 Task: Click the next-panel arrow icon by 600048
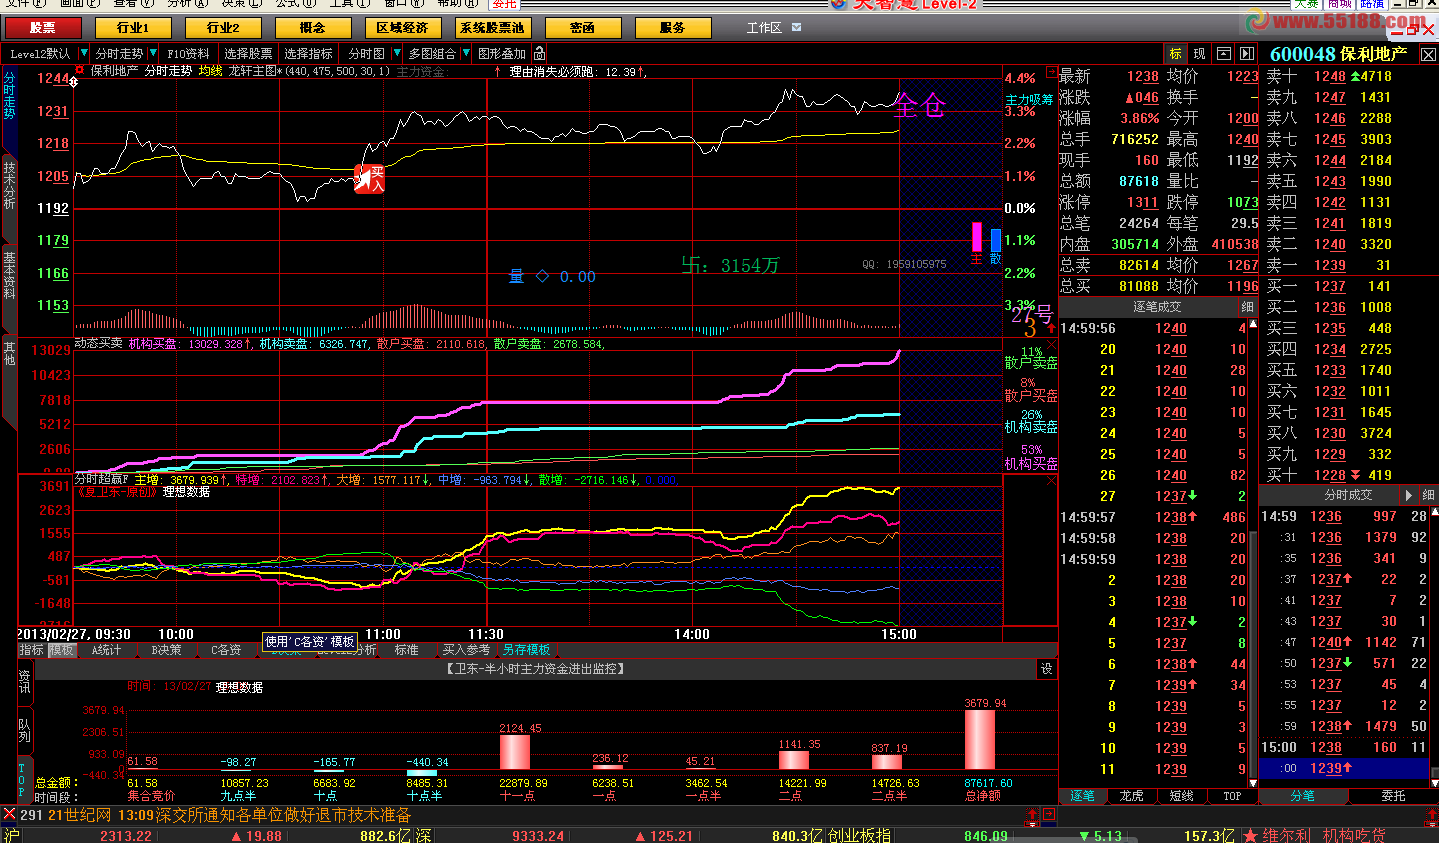point(1246,53)
